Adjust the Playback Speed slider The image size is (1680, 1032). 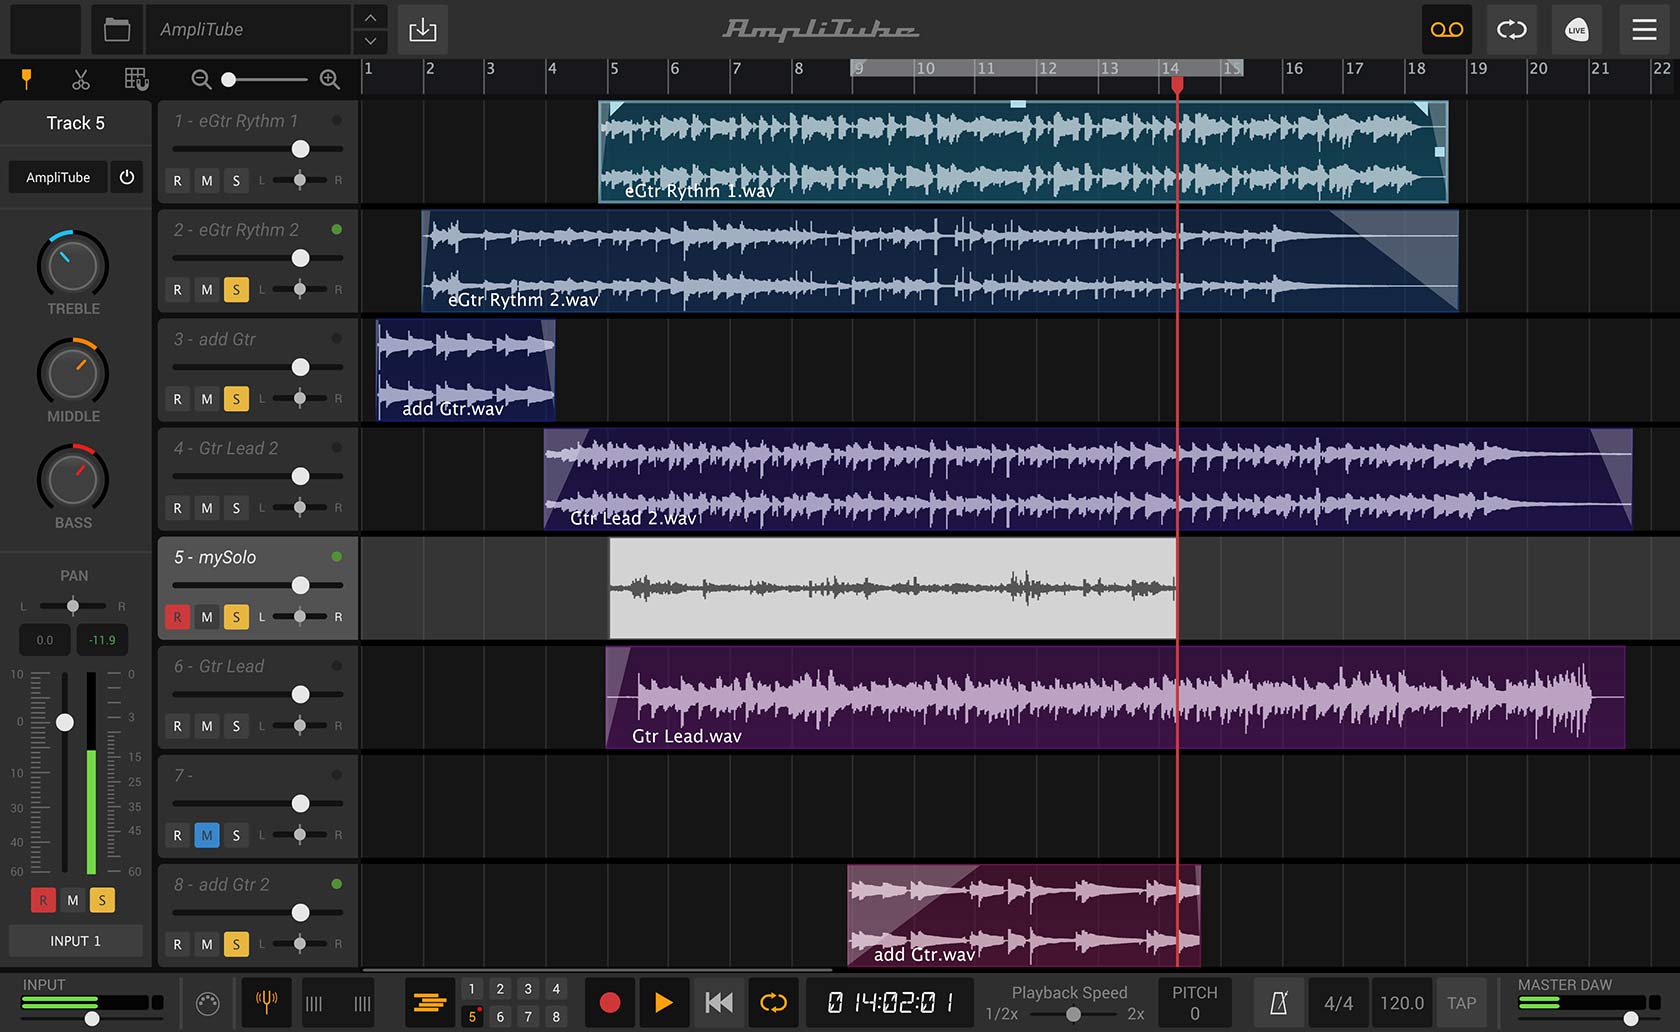pyautogui.click(x=1072, y=1014)
